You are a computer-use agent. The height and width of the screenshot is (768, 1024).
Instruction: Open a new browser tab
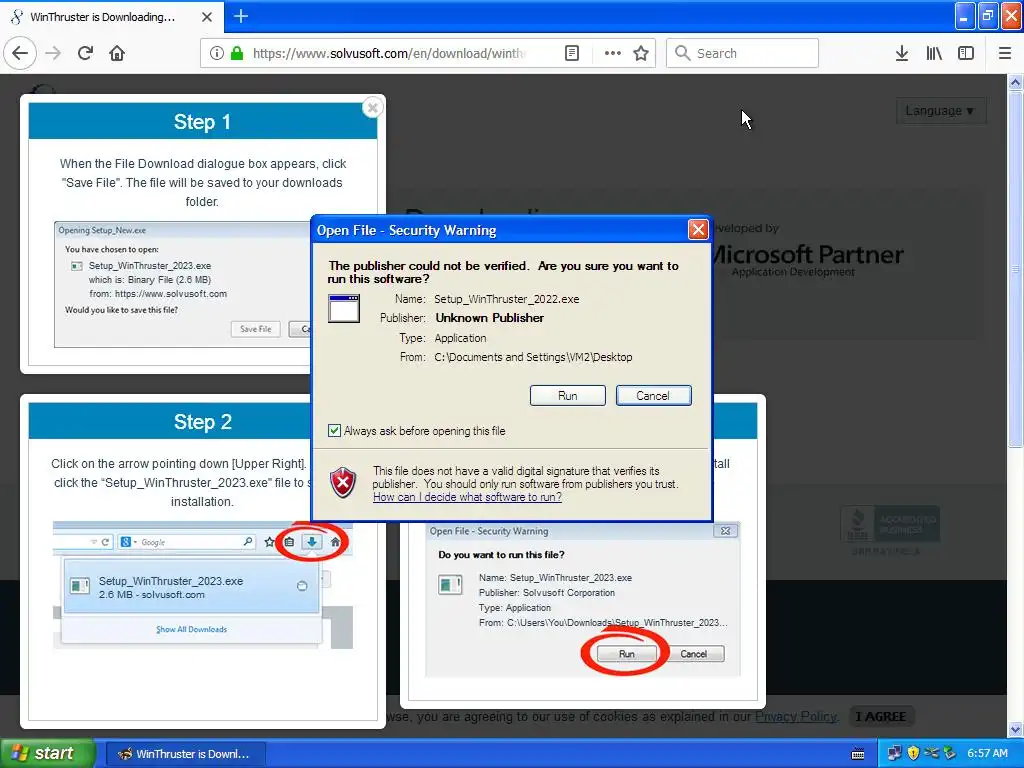pyautogui.click(x=240, y=16)
